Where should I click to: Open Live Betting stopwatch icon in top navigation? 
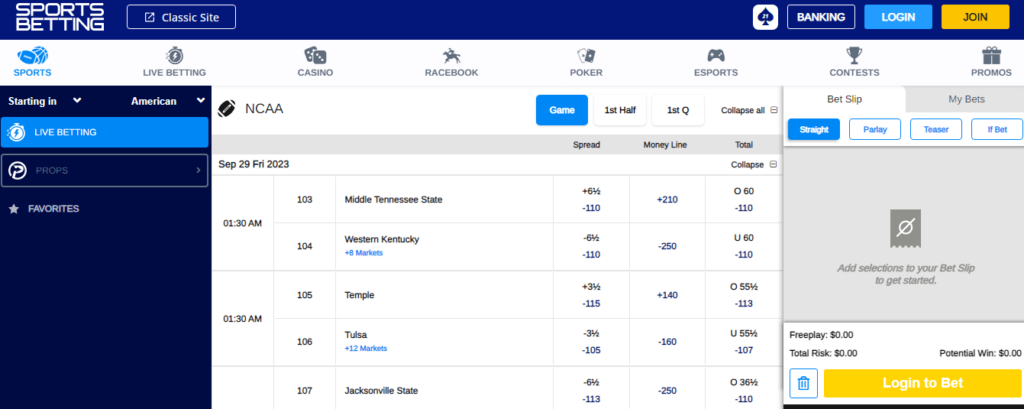click(x=174, y=55)
